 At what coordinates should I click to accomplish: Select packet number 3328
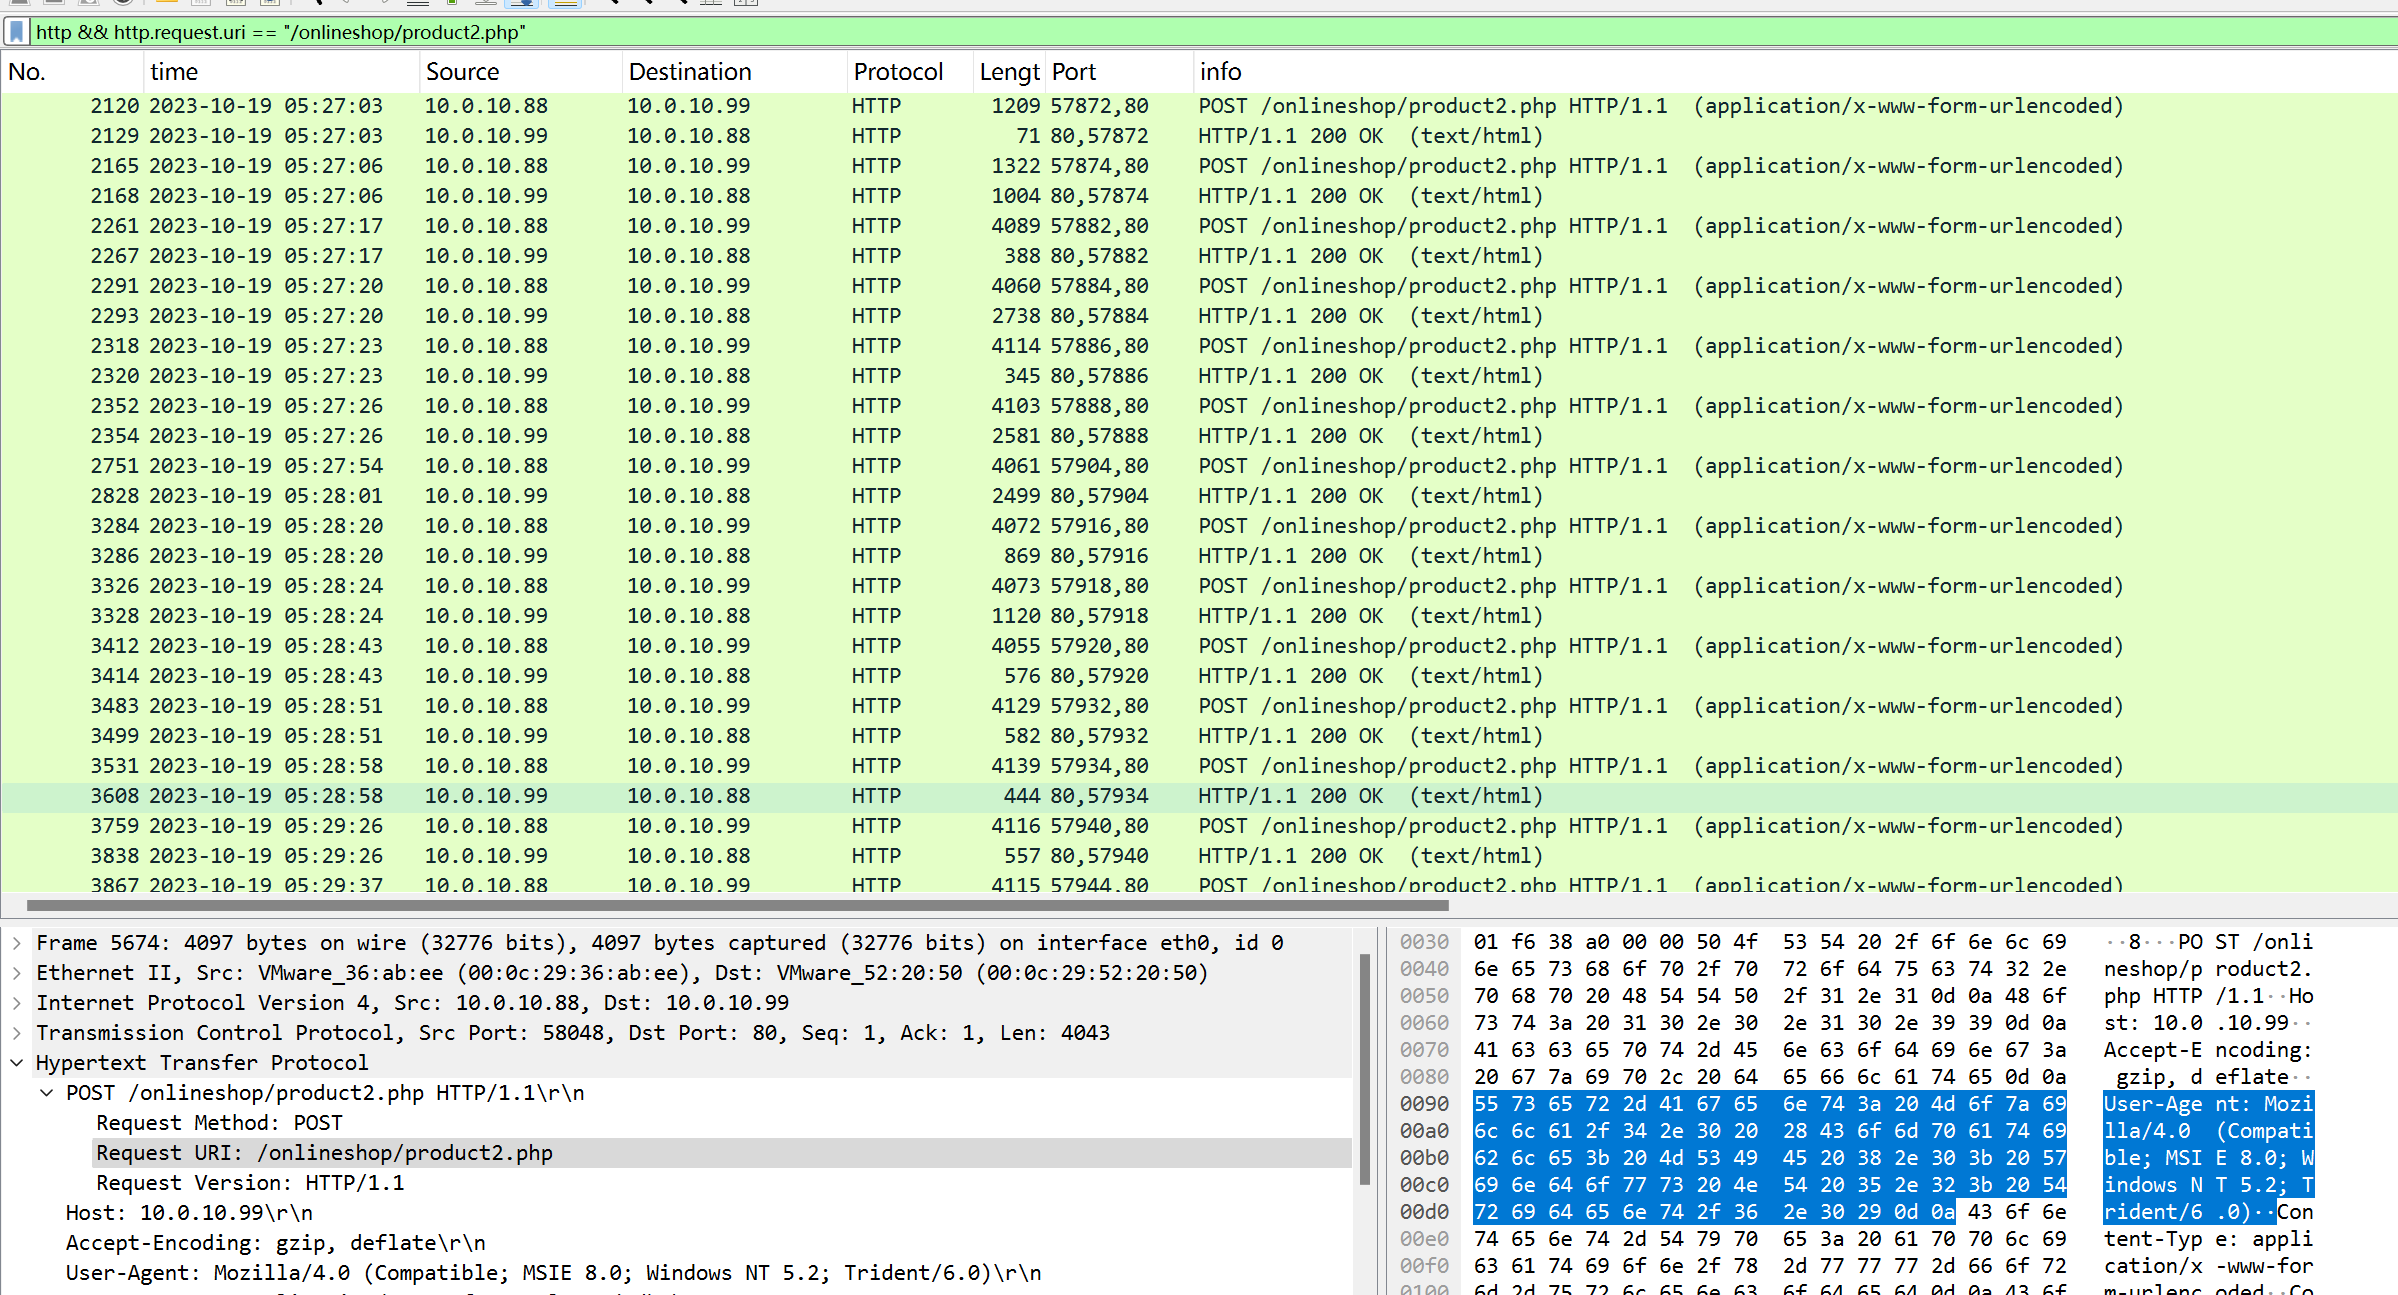1199,616
